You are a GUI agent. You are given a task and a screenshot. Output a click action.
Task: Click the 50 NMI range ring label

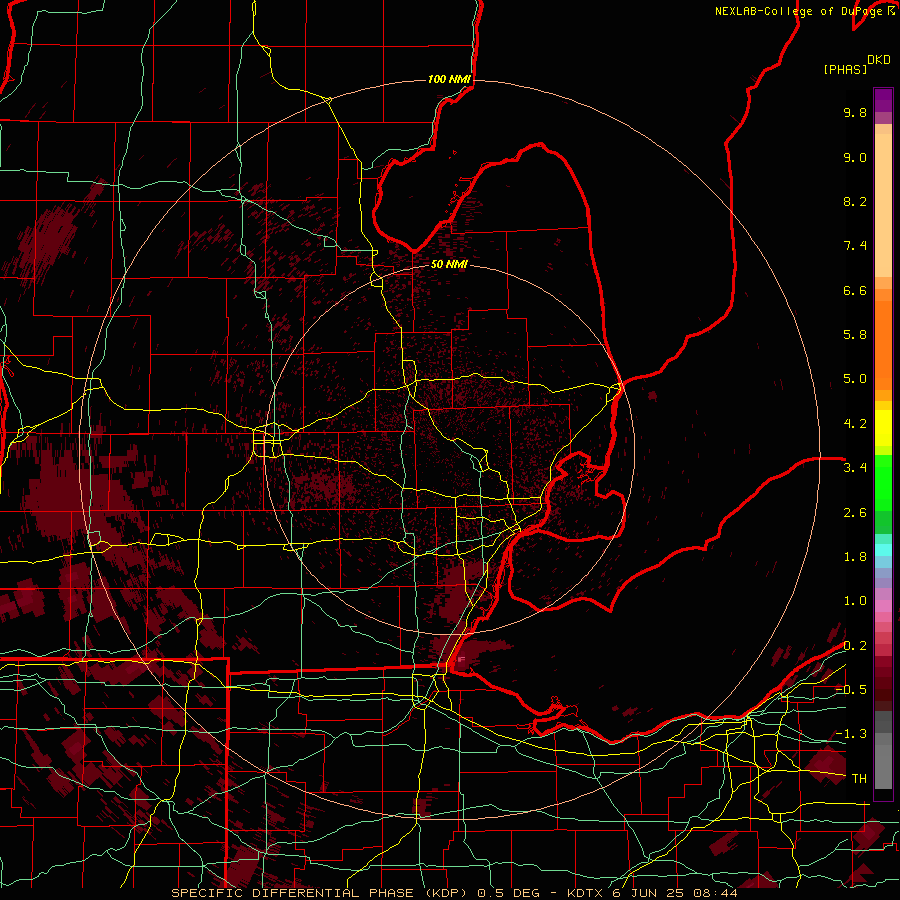click(449, 264)
